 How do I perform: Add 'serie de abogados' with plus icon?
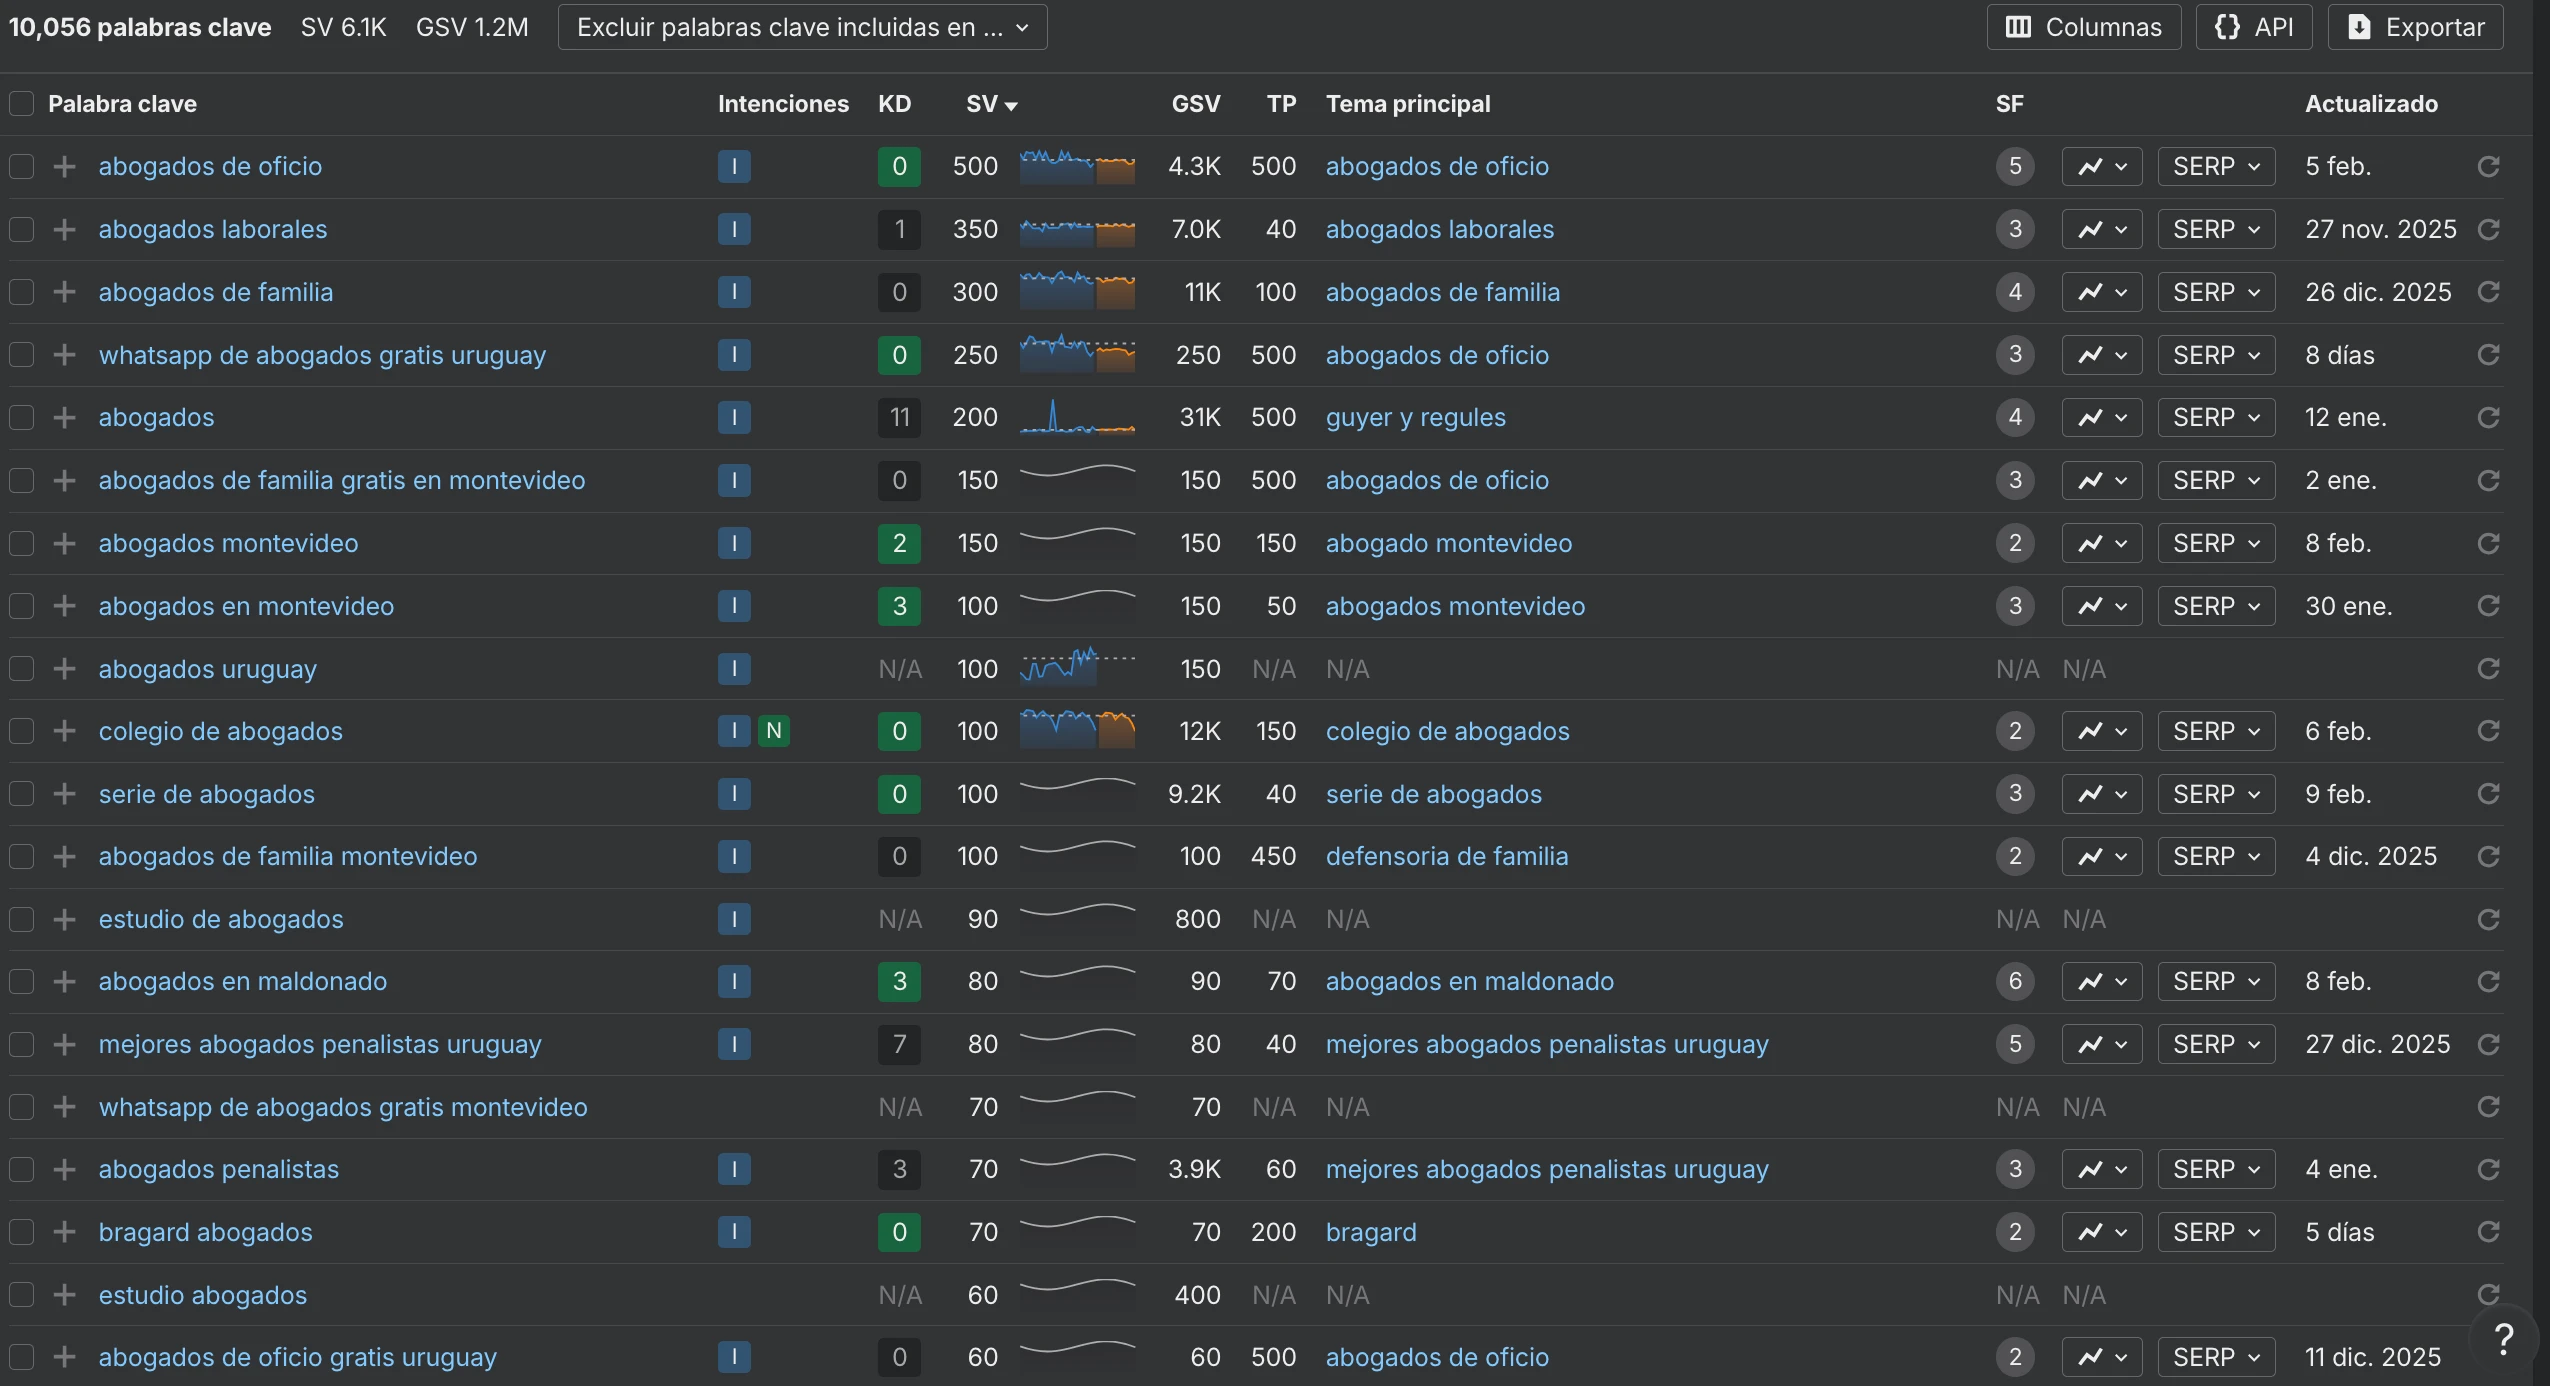point(65,794)
